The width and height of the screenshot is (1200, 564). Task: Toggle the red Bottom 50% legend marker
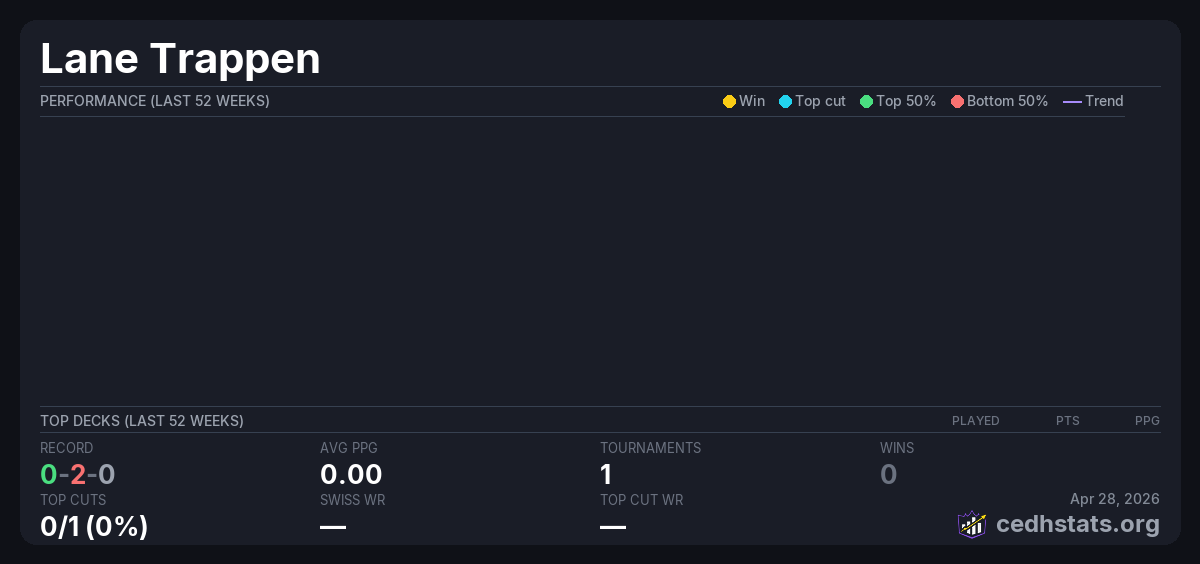[x=957, y=101]
